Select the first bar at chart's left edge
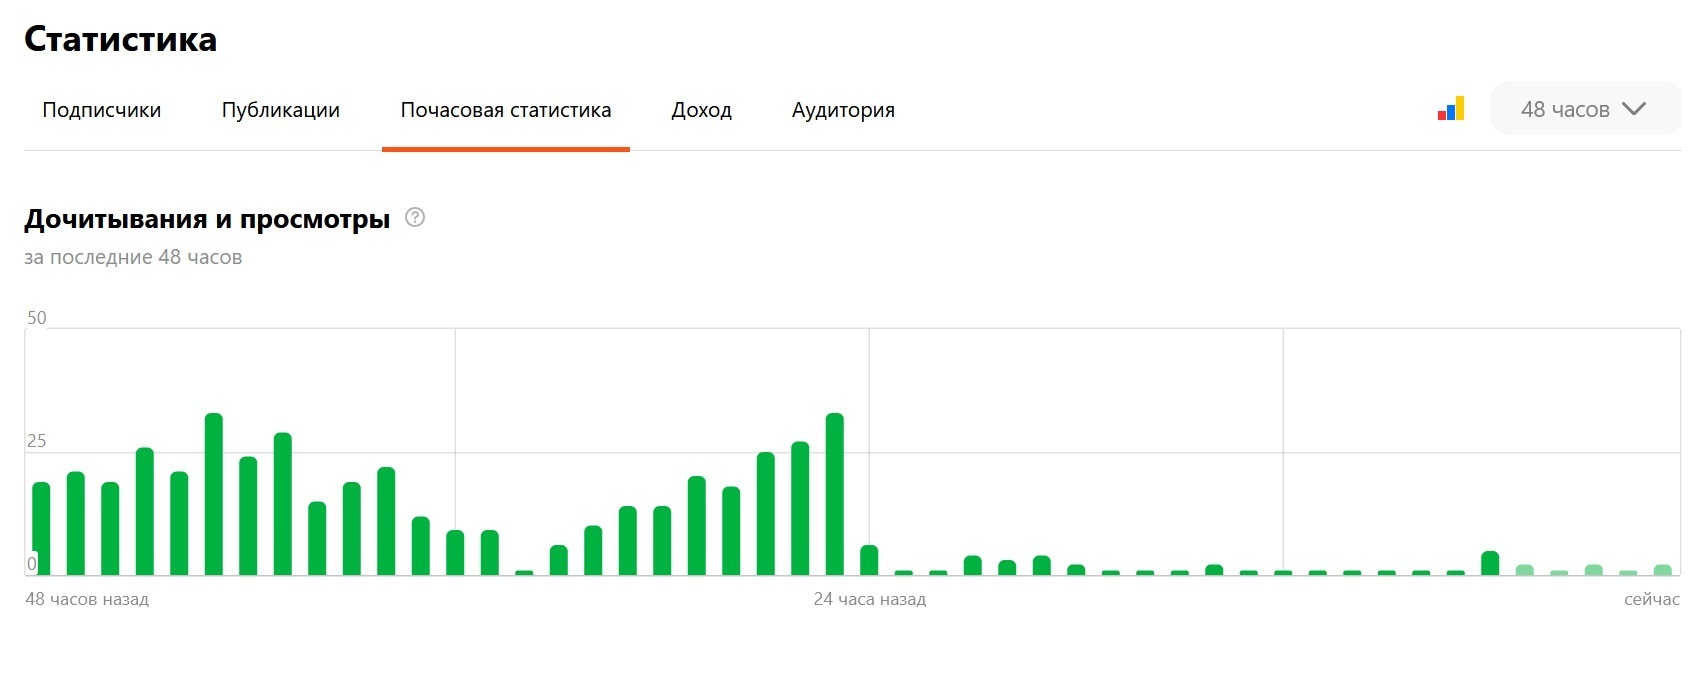1703x700 pixels. click(x=41, y=529)
